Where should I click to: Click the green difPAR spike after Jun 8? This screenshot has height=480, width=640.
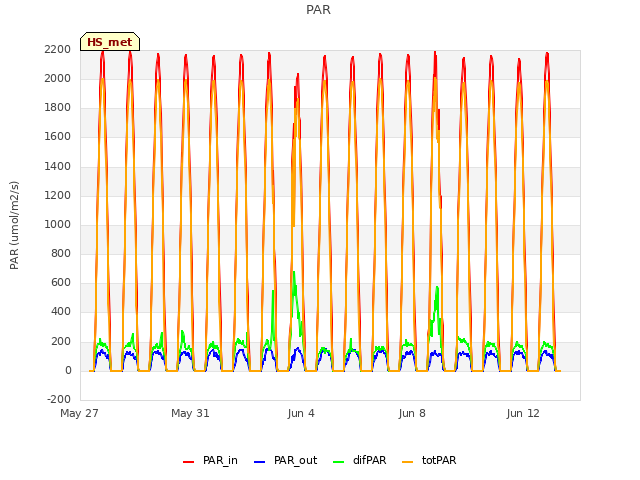(x=437, y=298)
